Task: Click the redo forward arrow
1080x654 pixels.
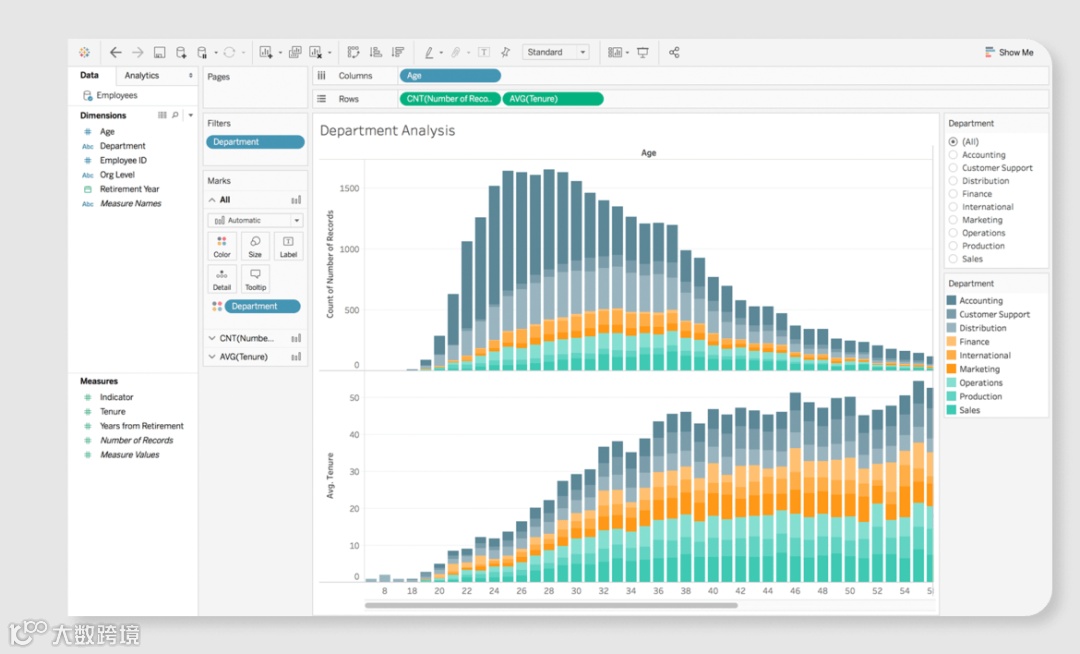Action: tap(138, 52)
